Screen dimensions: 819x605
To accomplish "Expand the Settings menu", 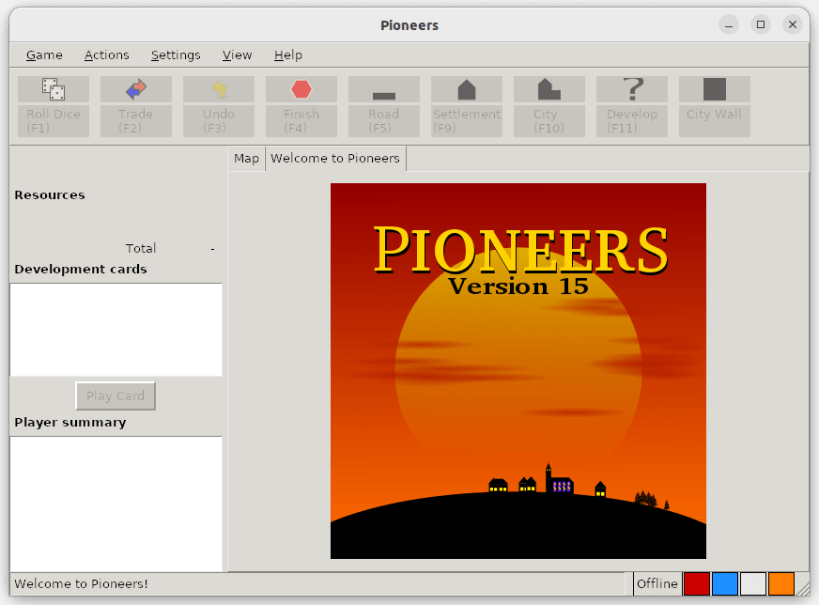I will 176,55.
